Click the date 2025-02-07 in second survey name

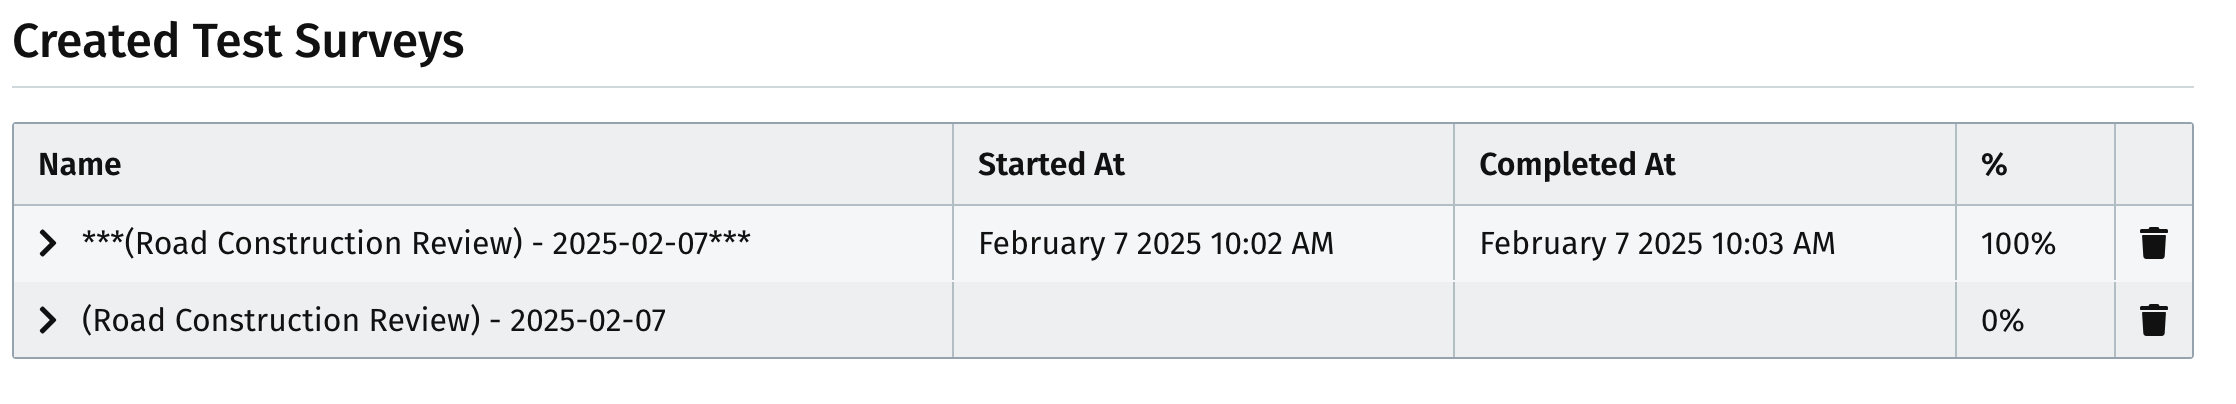(588, 320)
